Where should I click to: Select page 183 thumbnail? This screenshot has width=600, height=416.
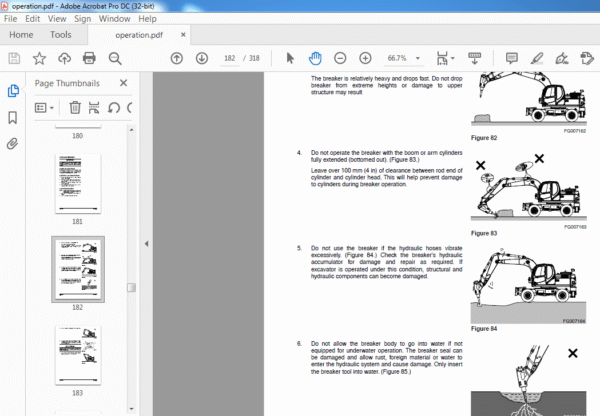click(x=78, y=355)
